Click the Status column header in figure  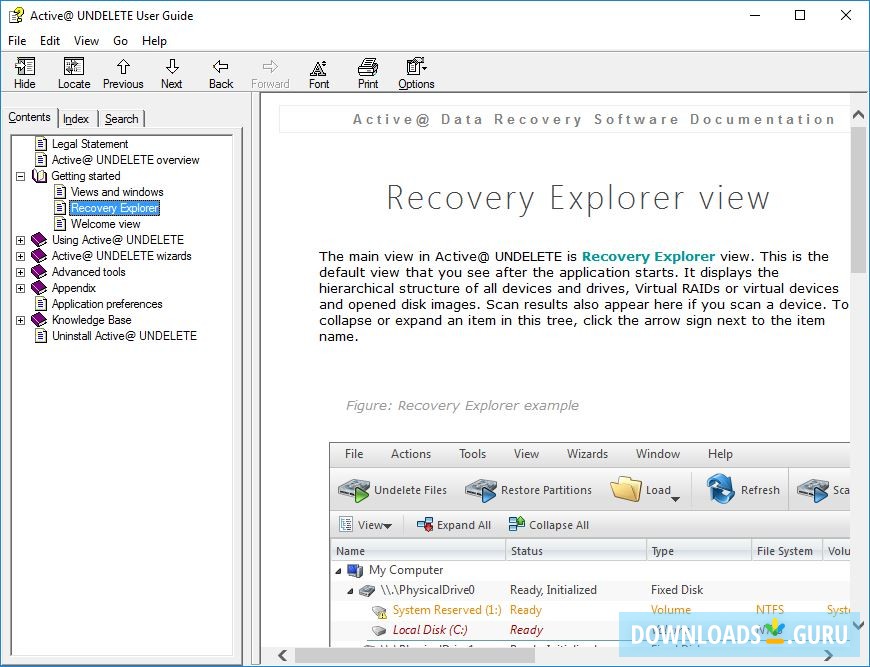point(575,550)
